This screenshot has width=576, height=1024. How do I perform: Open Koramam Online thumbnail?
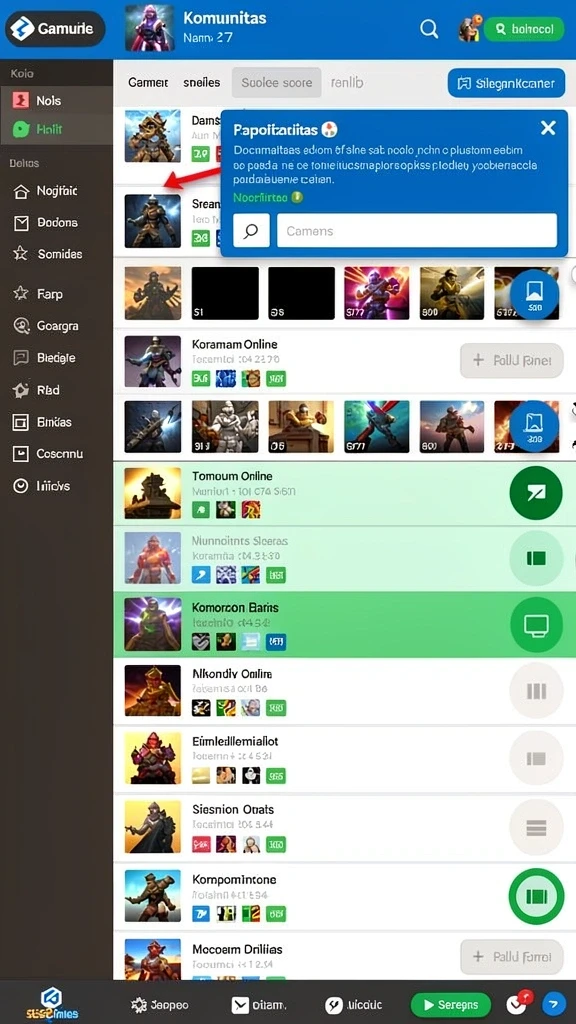click(153, 361)
